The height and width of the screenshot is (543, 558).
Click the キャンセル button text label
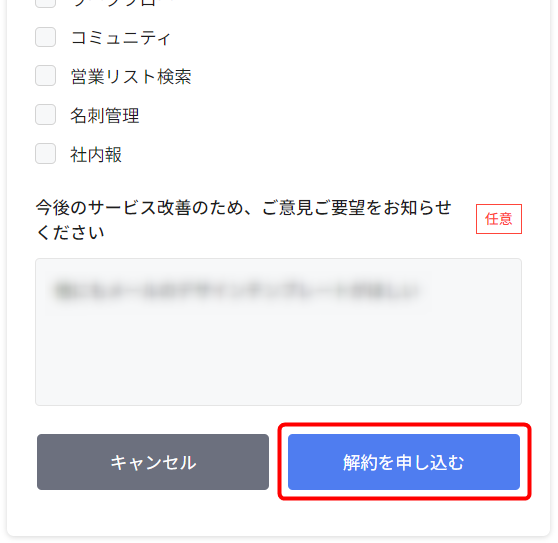153,463
